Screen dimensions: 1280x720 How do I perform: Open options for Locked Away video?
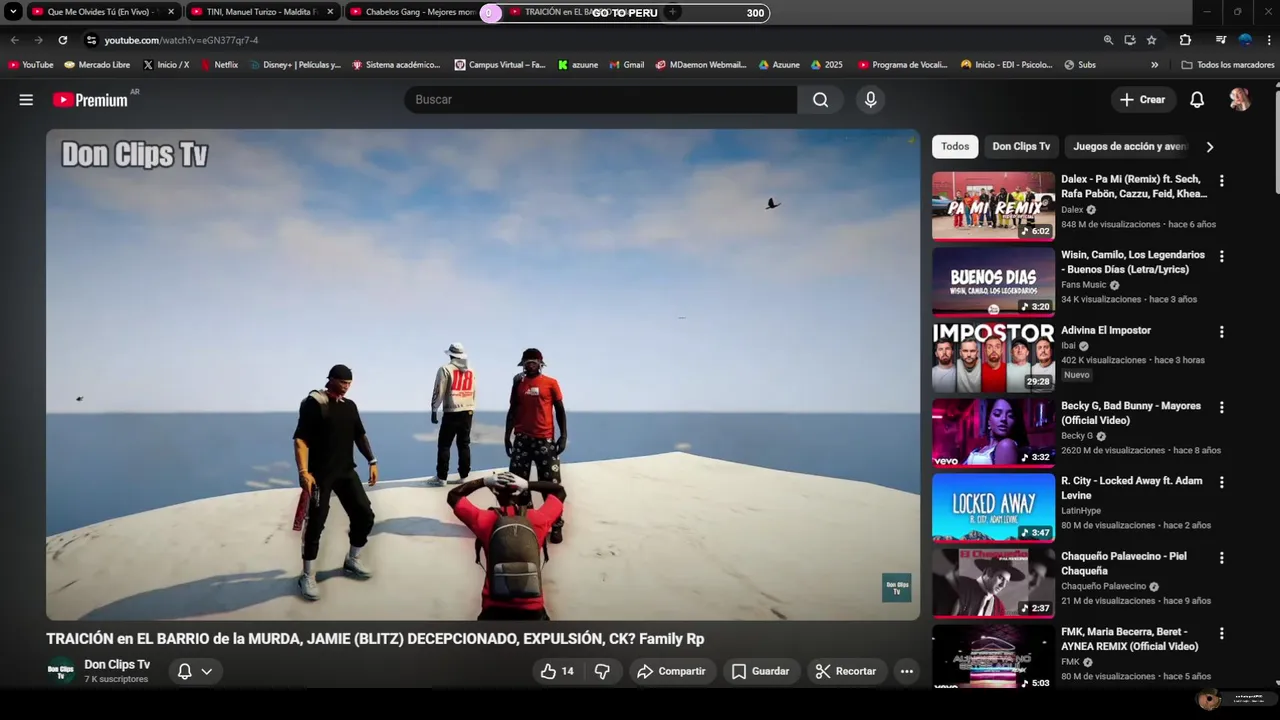pos(1221,482)
